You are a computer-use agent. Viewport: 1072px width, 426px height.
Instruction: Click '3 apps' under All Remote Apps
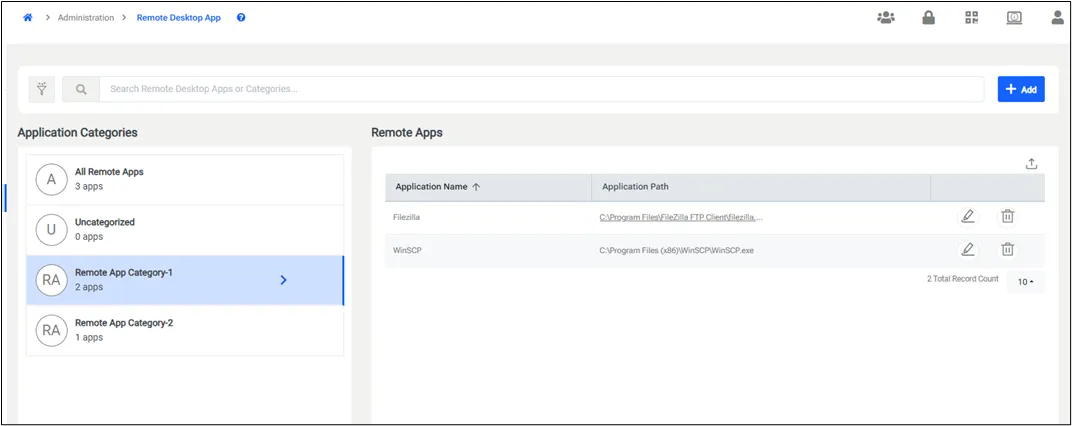point(89,186)
